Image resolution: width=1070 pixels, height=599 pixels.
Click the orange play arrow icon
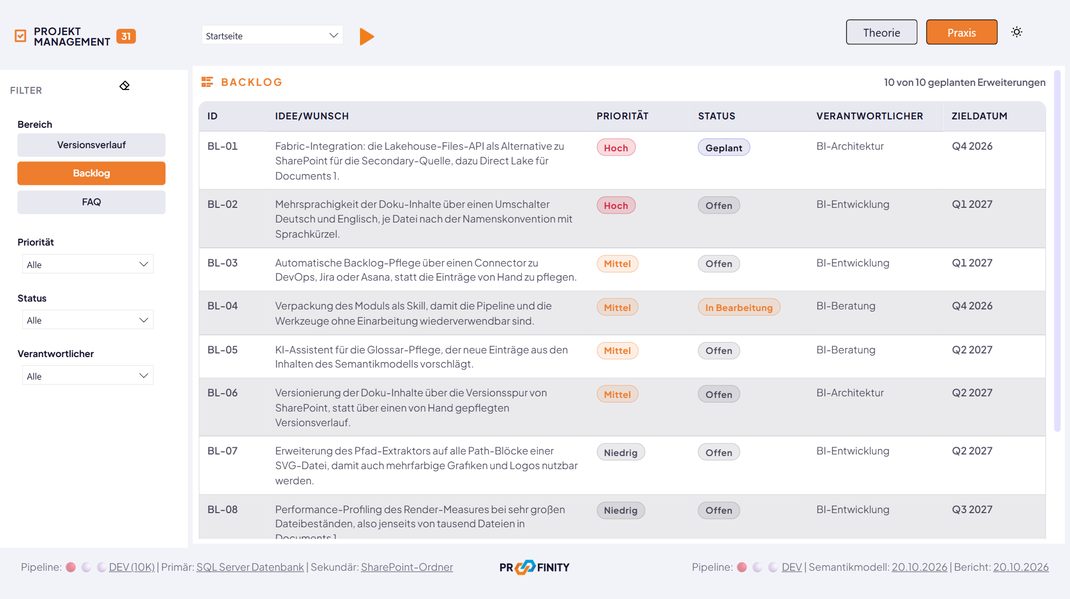[366, 36]
